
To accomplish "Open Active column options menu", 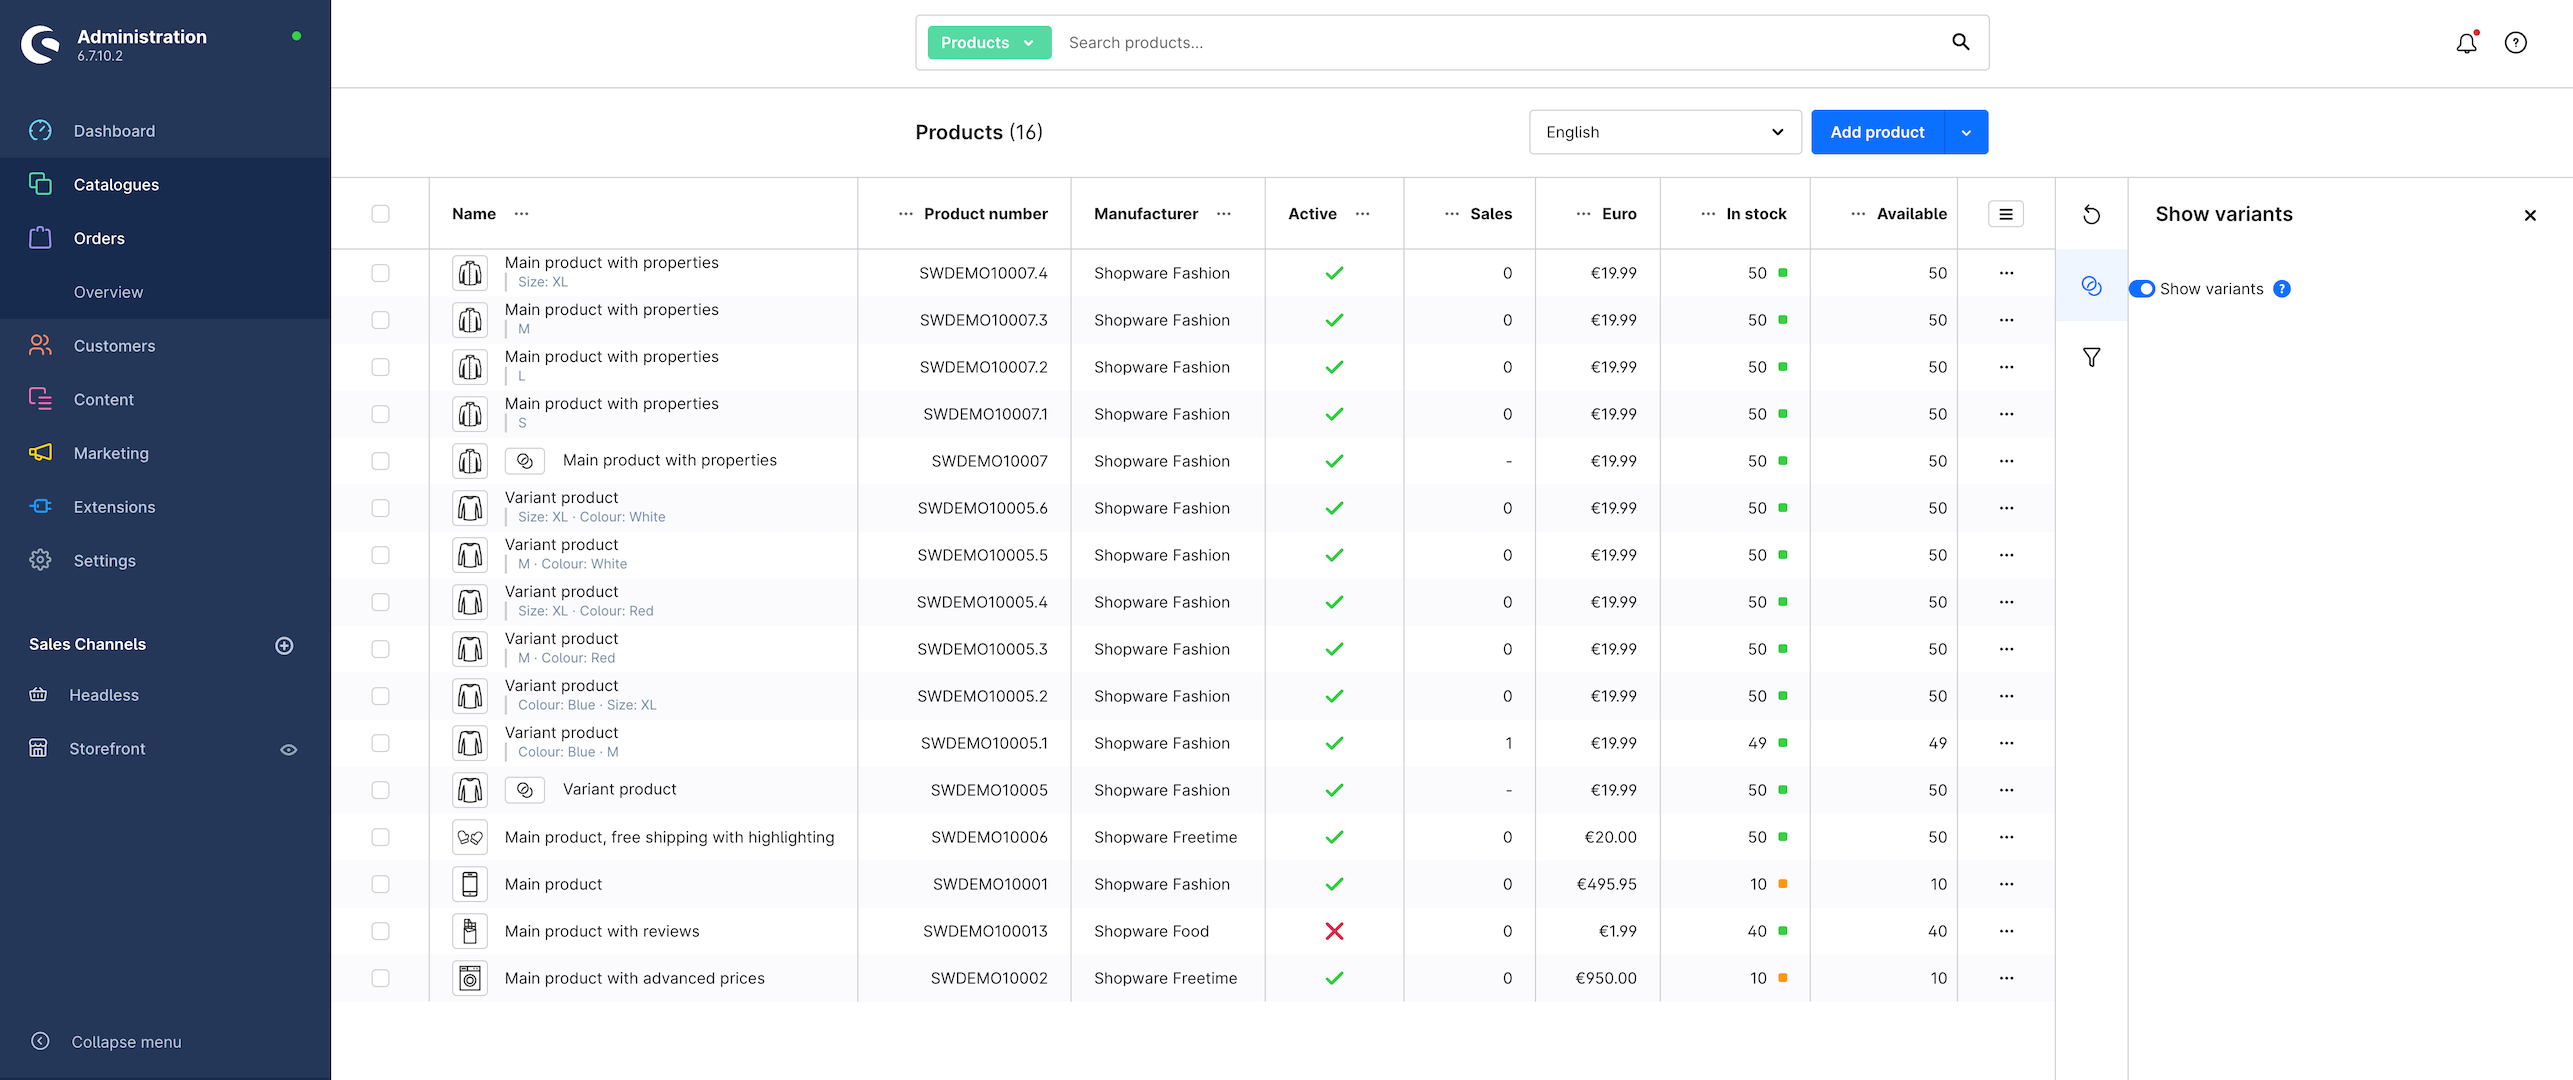I will click(x=1362, y=214).
